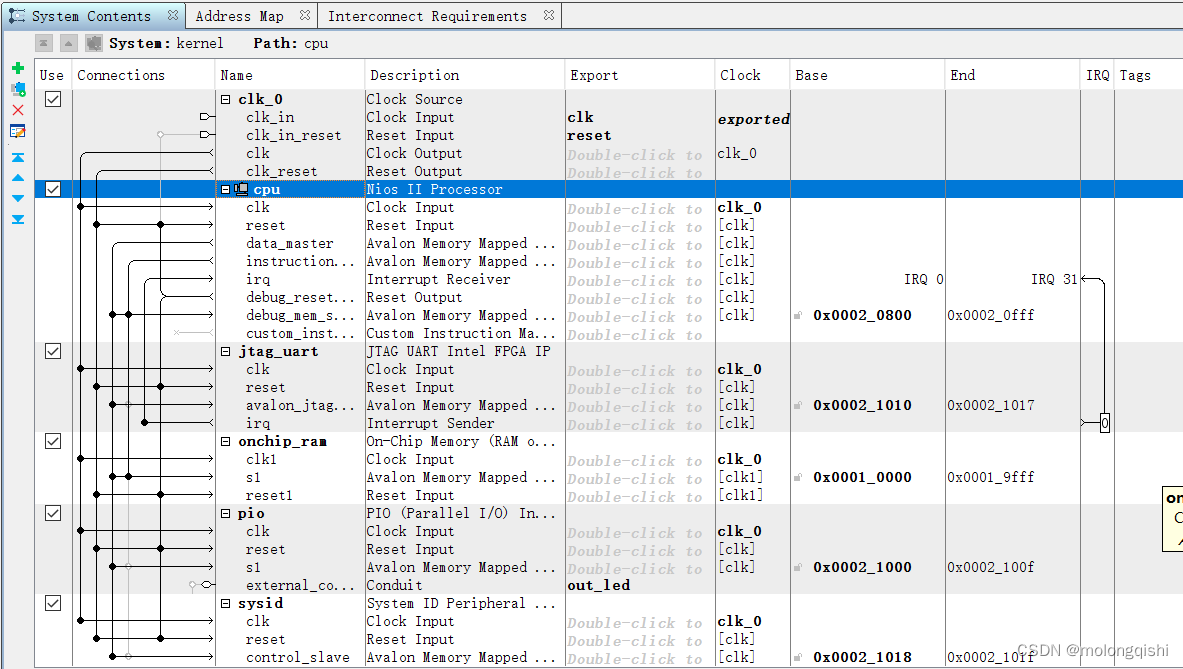
Task: Click lock icon beside base 0x0002_0800
Action: (x=798, y=315)
